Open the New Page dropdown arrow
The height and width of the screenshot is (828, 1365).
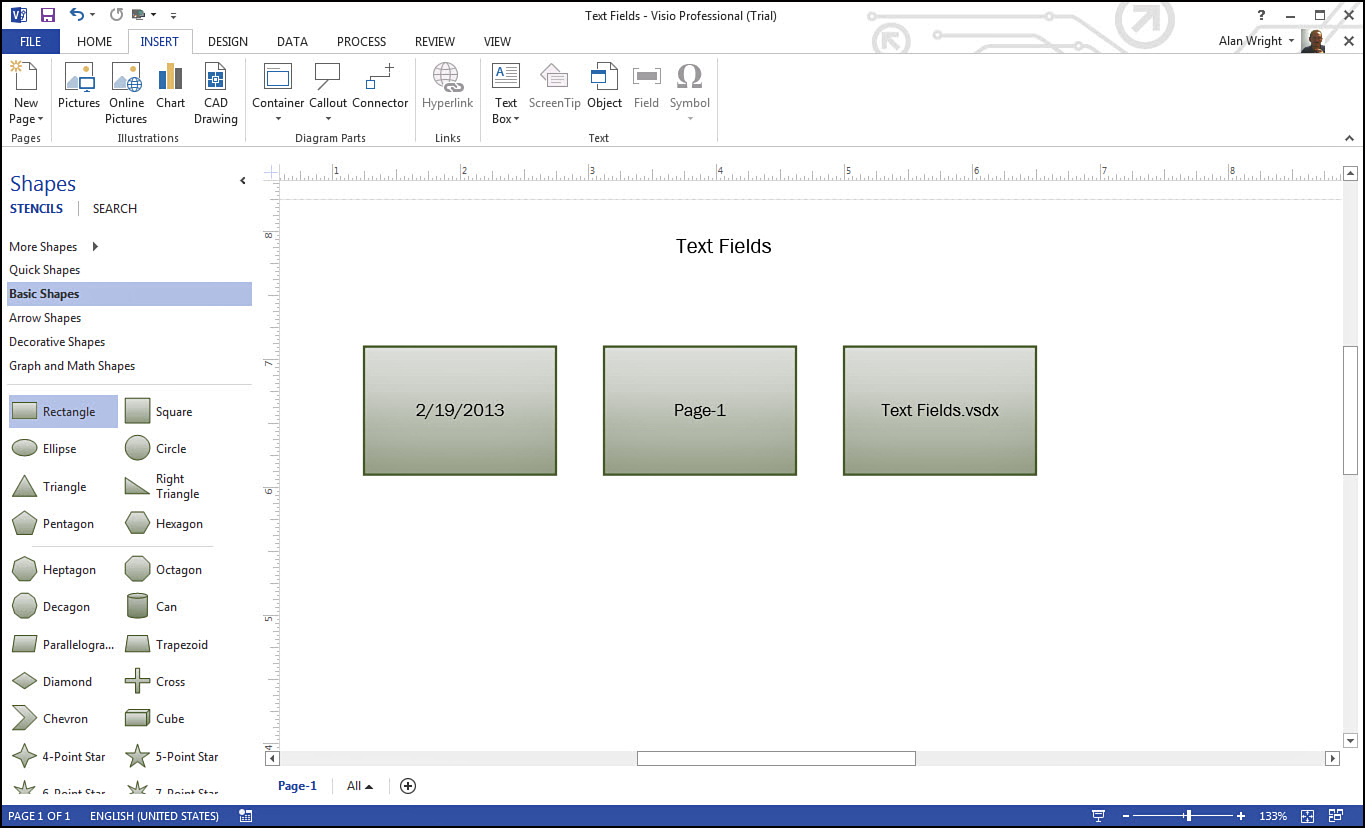pyautogui.click(x=40, y=119)
